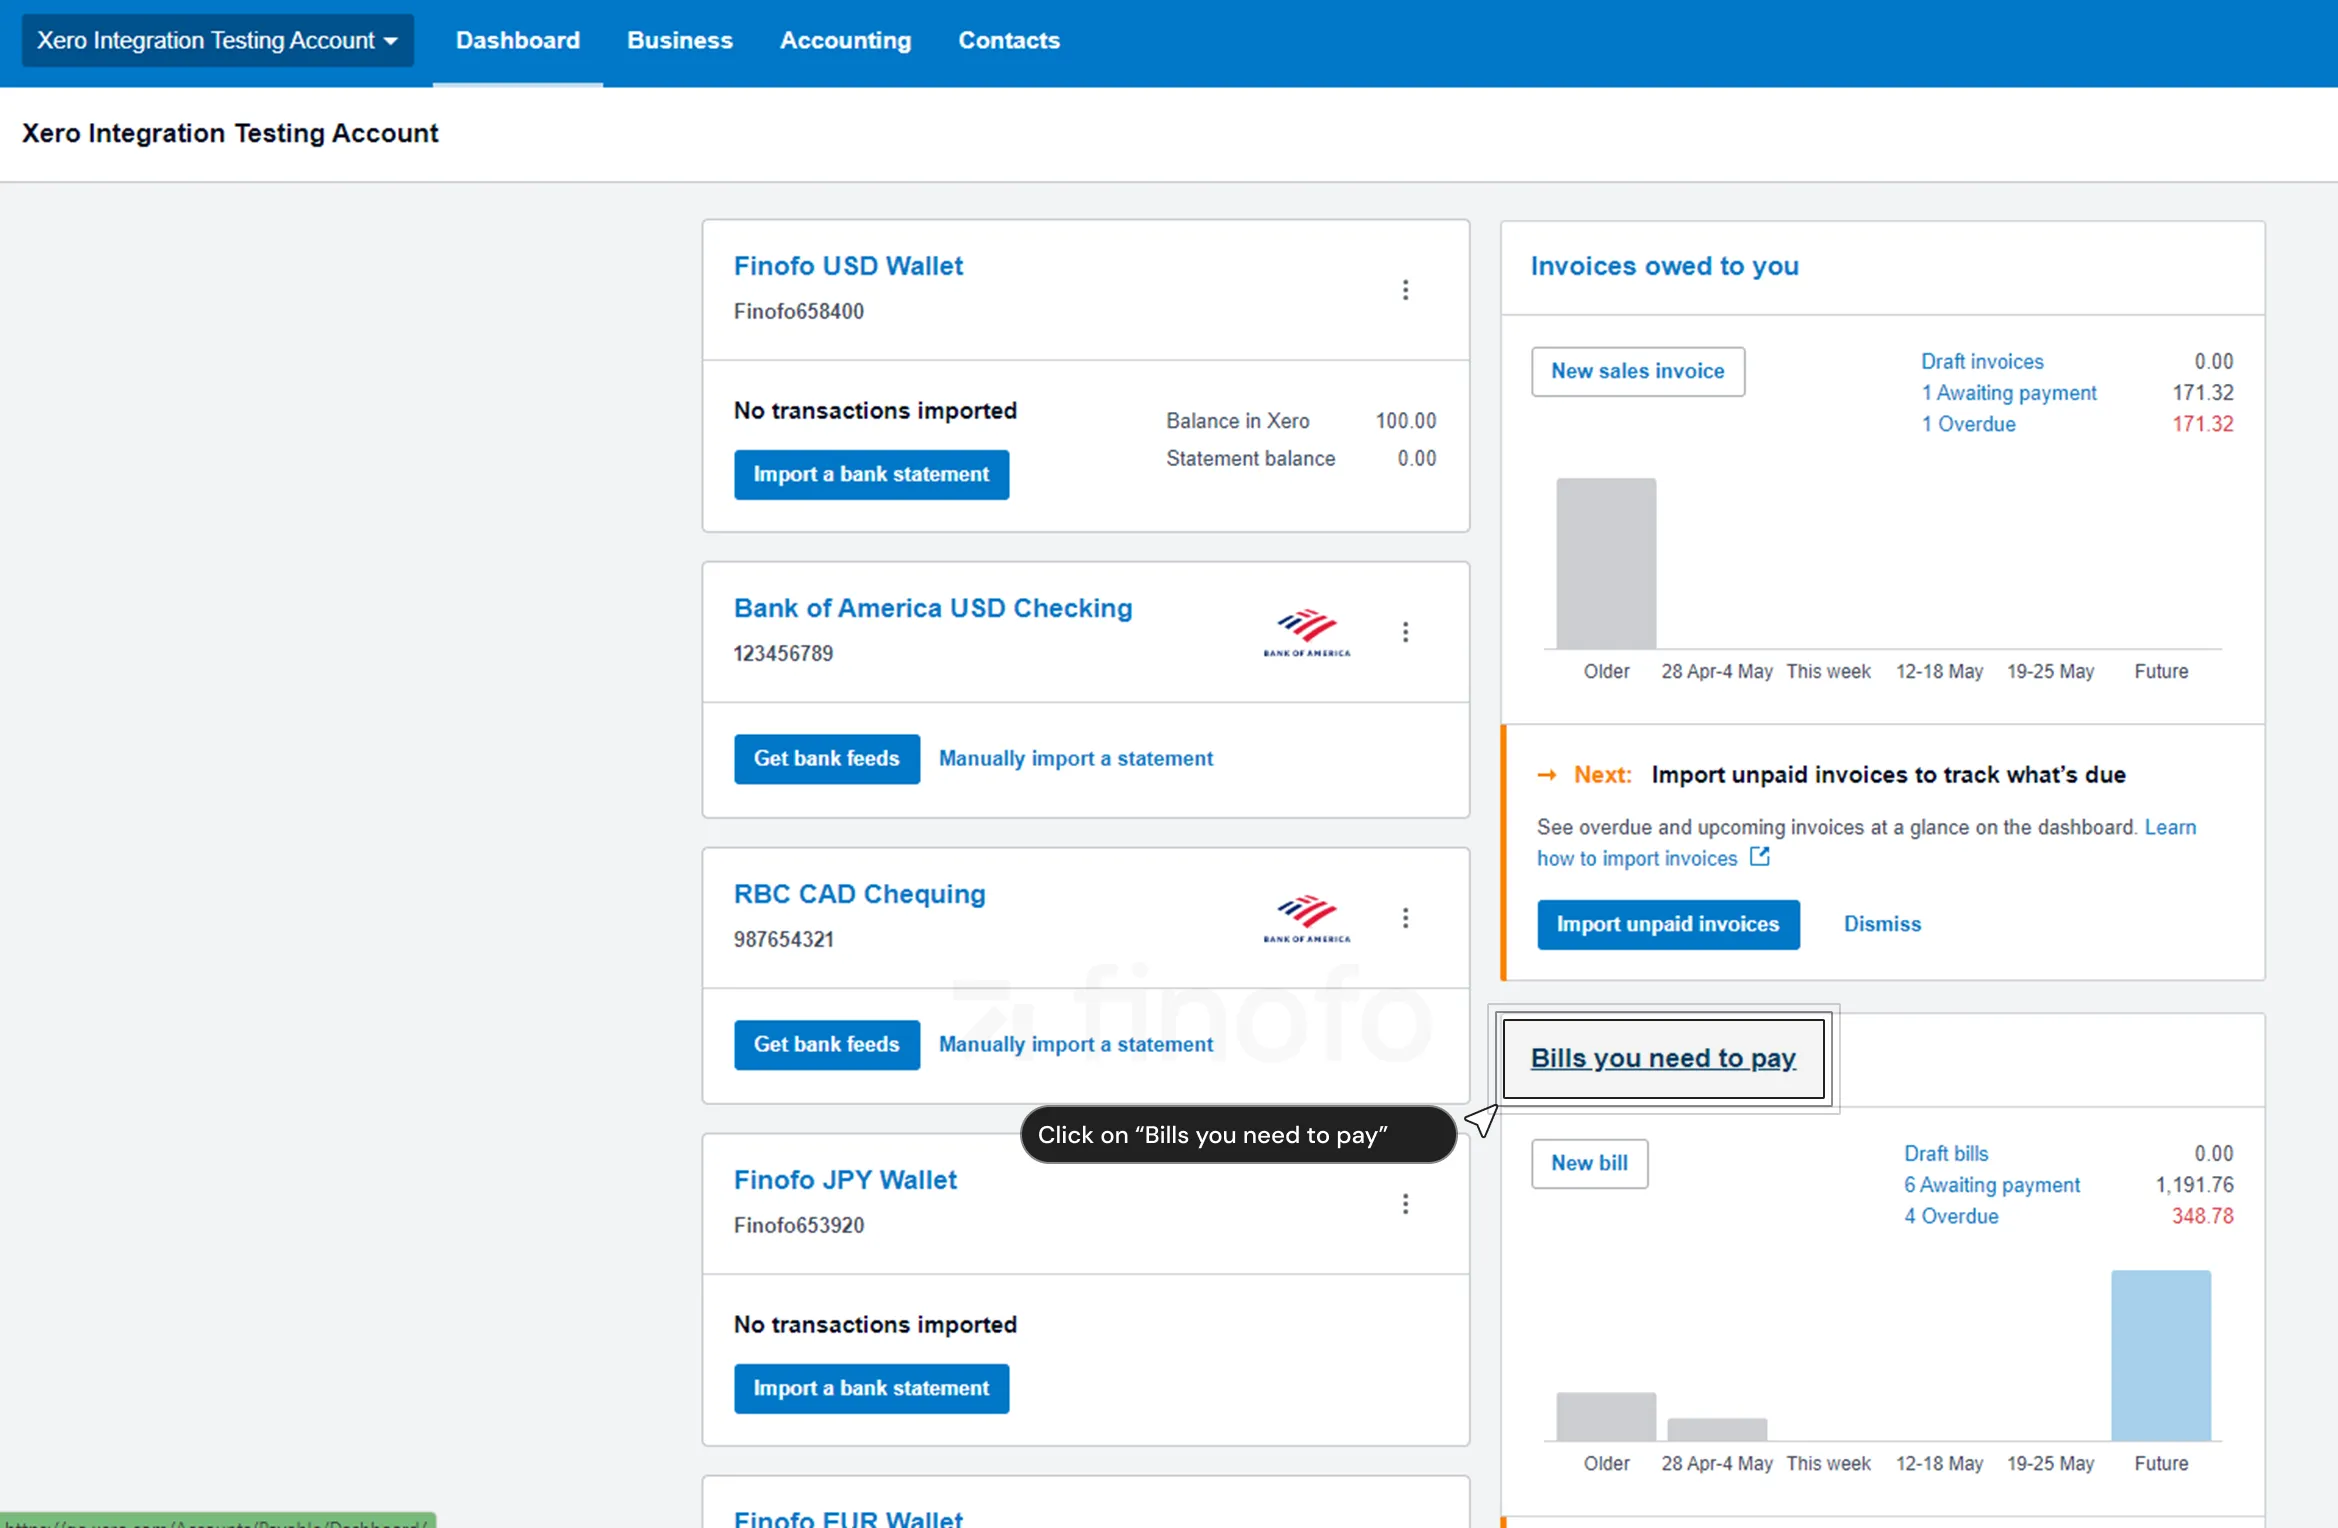Dismiss the import invoices prompt
Viewport: 2338px width, 1528px height.
coord(1881,924)
